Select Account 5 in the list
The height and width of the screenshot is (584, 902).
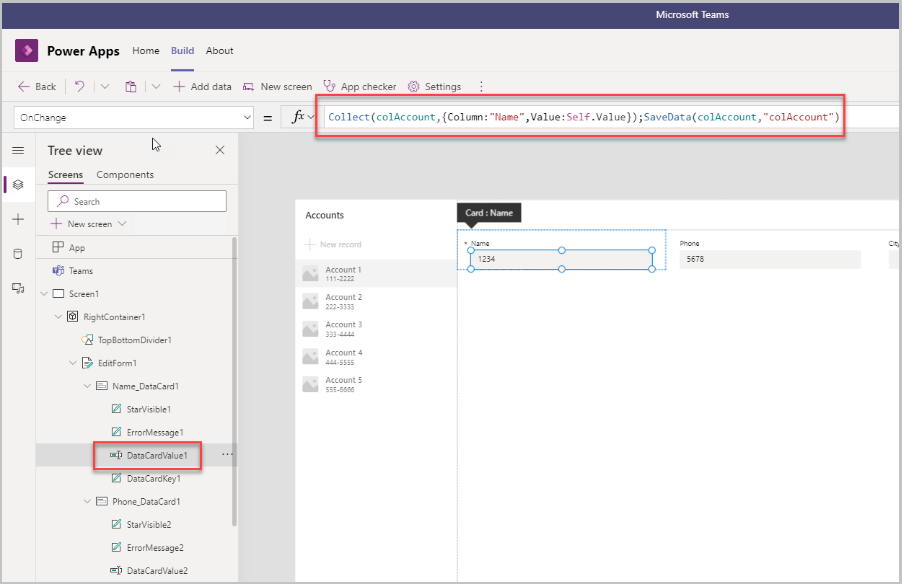pos(376,384)
